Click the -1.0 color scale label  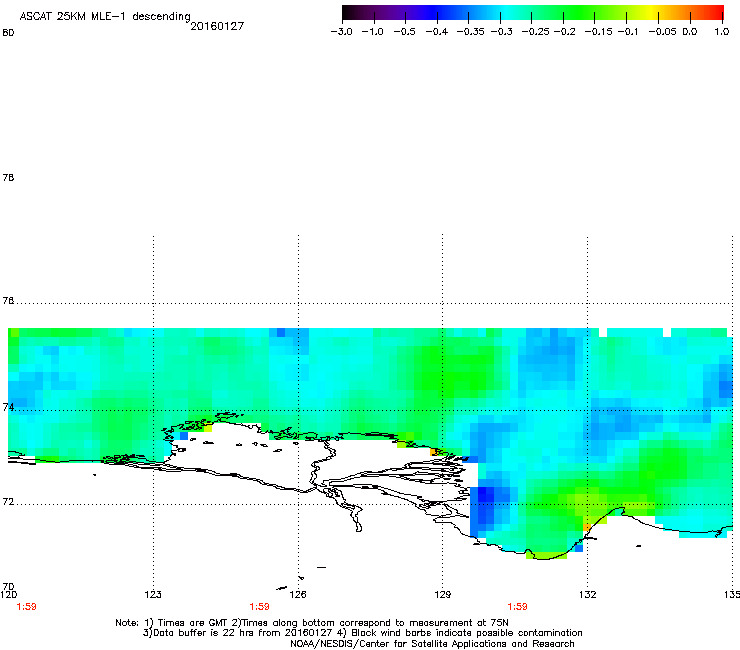click(372, 32)
